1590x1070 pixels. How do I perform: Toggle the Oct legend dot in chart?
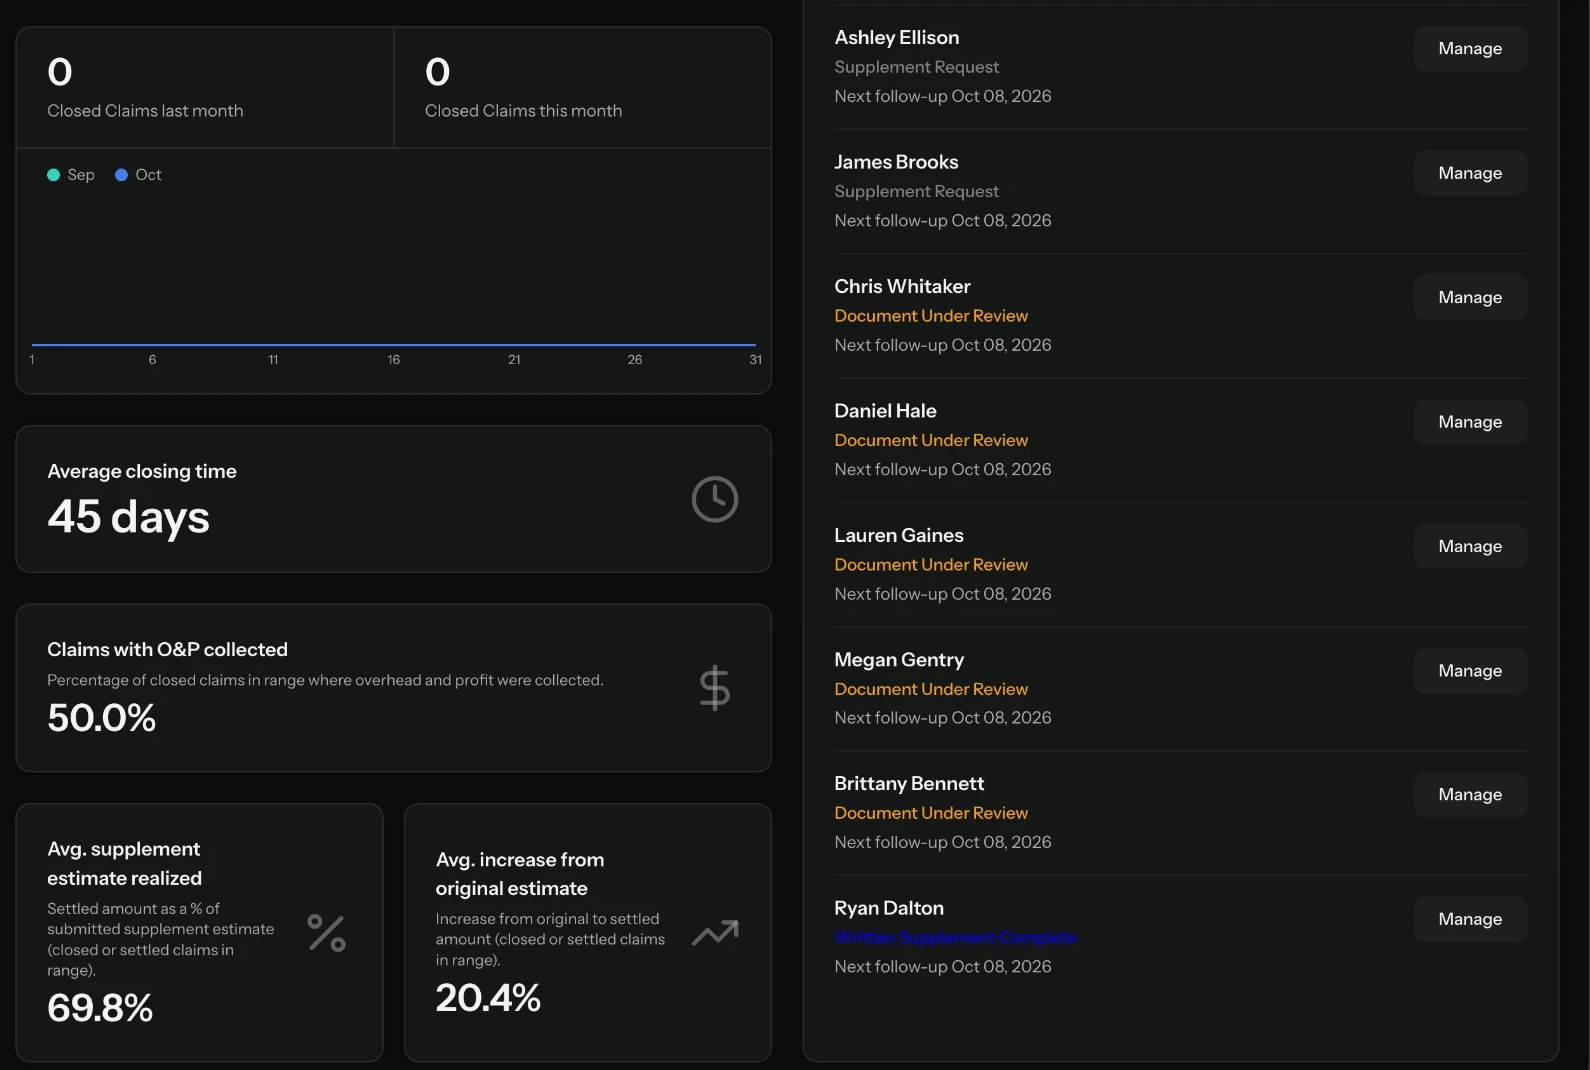pyautogui.click(x=121, y=175)
